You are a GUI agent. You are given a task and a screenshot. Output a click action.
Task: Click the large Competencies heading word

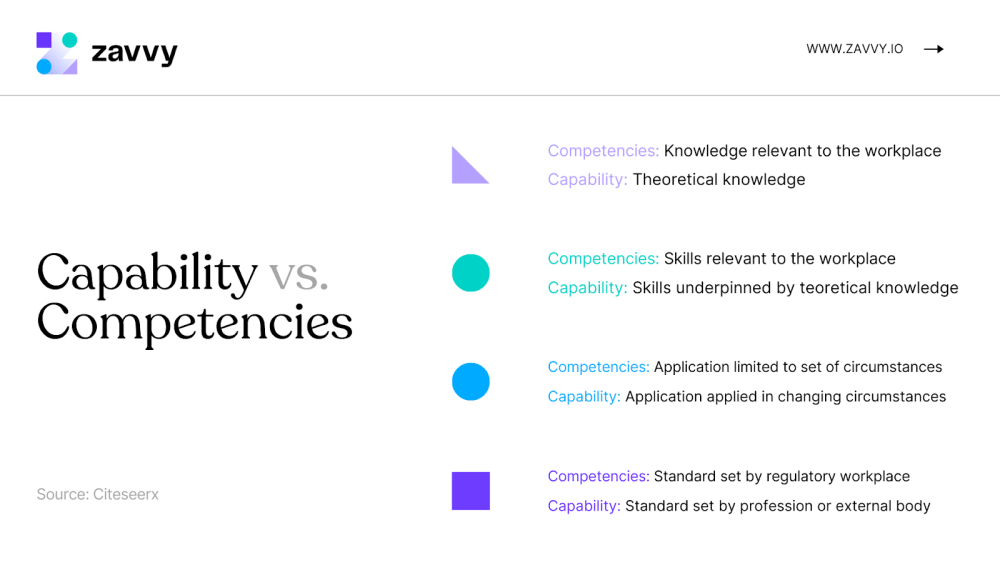click(195, 323)
